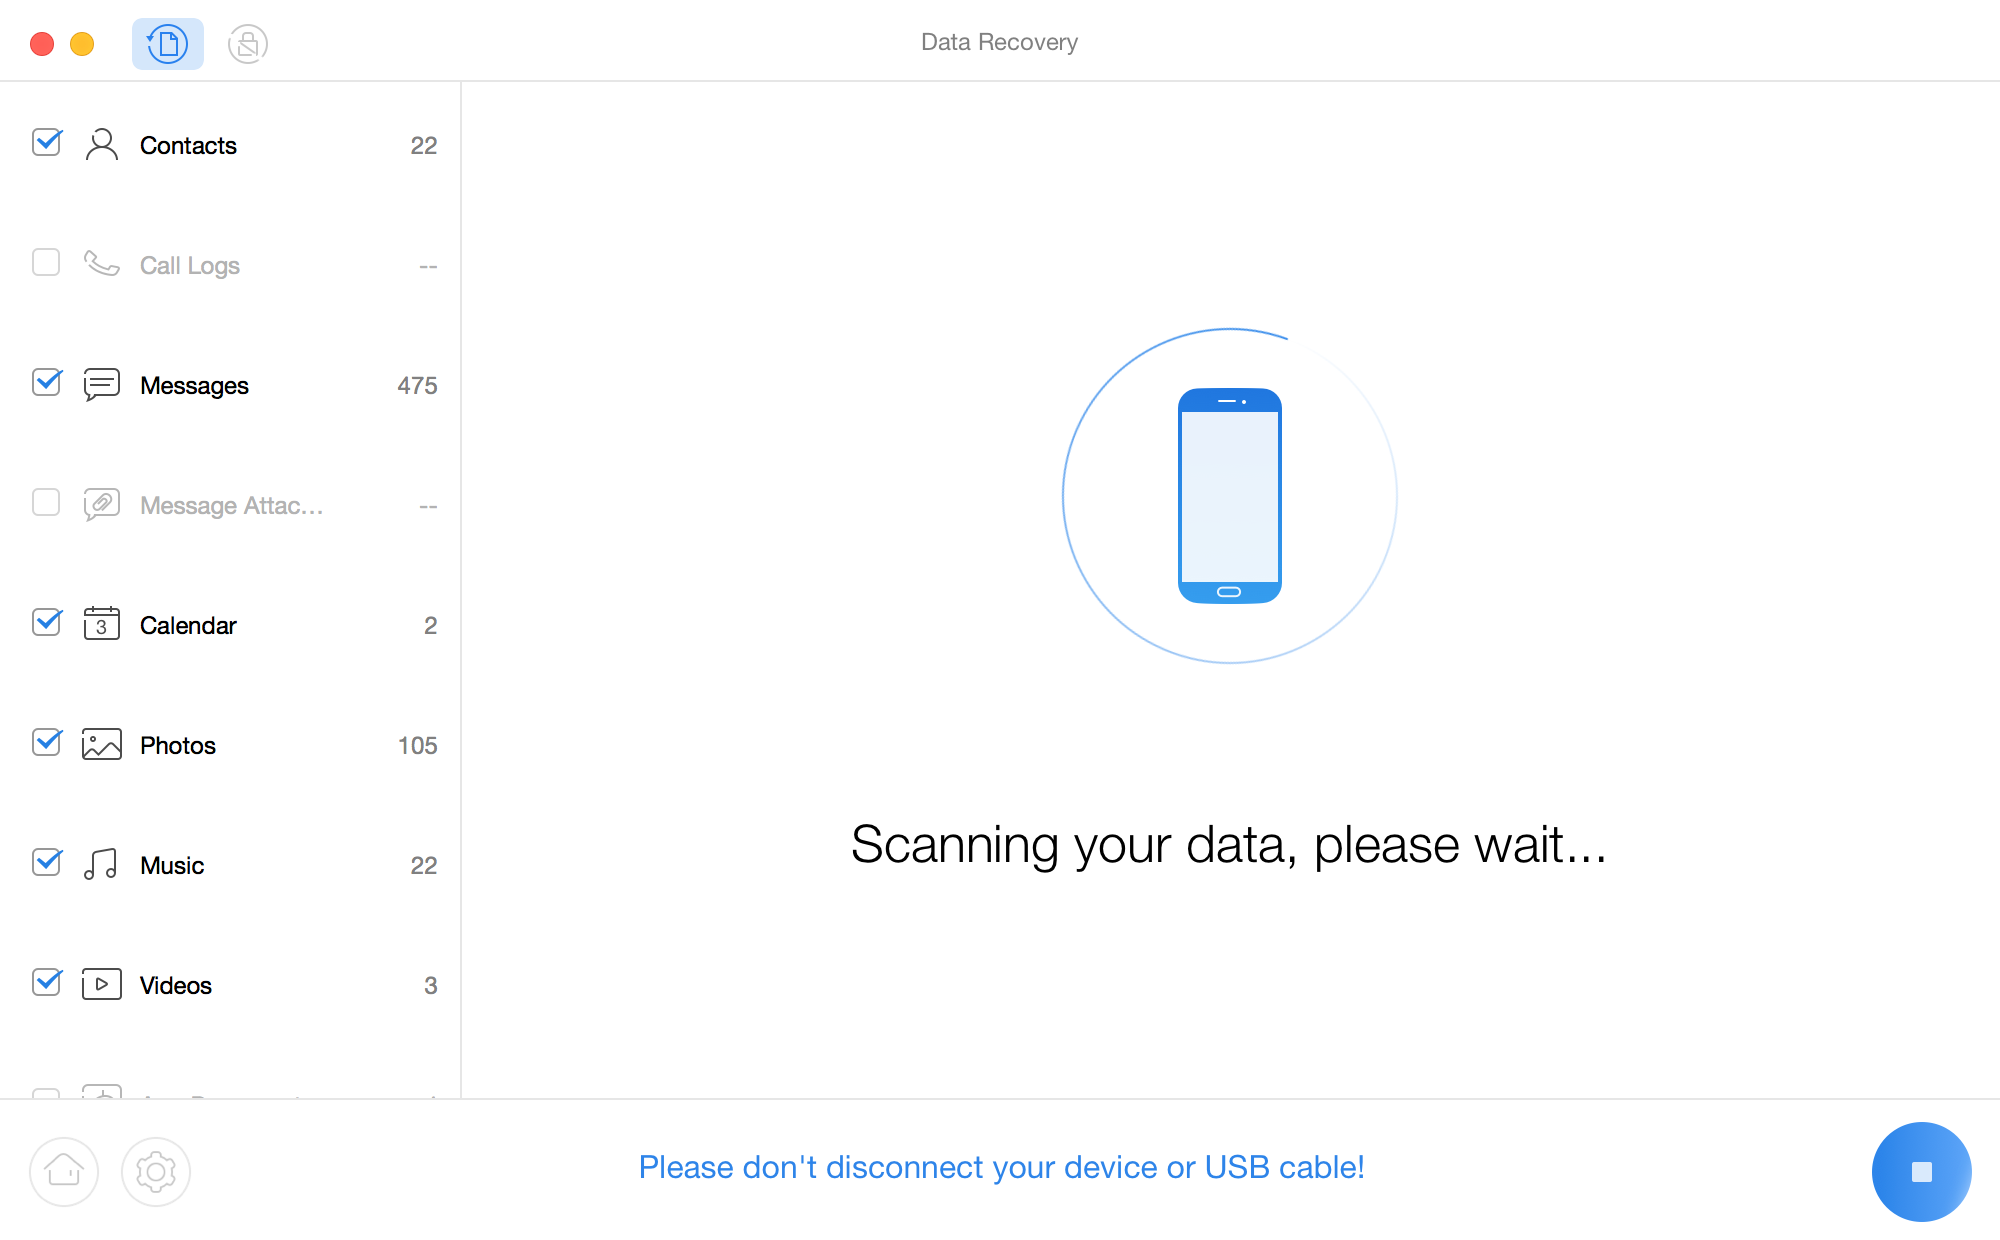Viewport: 2000px width, 1240px height.
Task: Select the Calendar category row
Action: pos(188,626)
